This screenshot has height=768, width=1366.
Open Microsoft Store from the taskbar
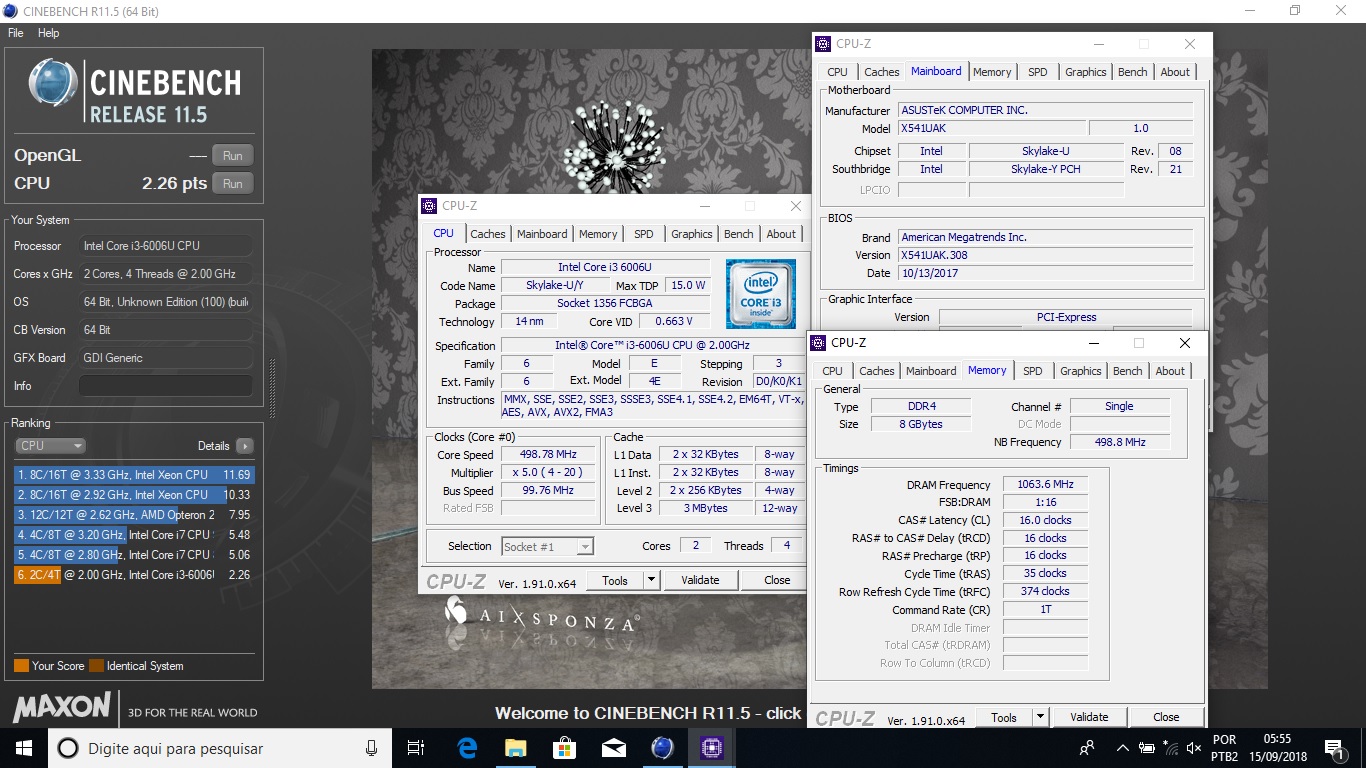(564, 748)
